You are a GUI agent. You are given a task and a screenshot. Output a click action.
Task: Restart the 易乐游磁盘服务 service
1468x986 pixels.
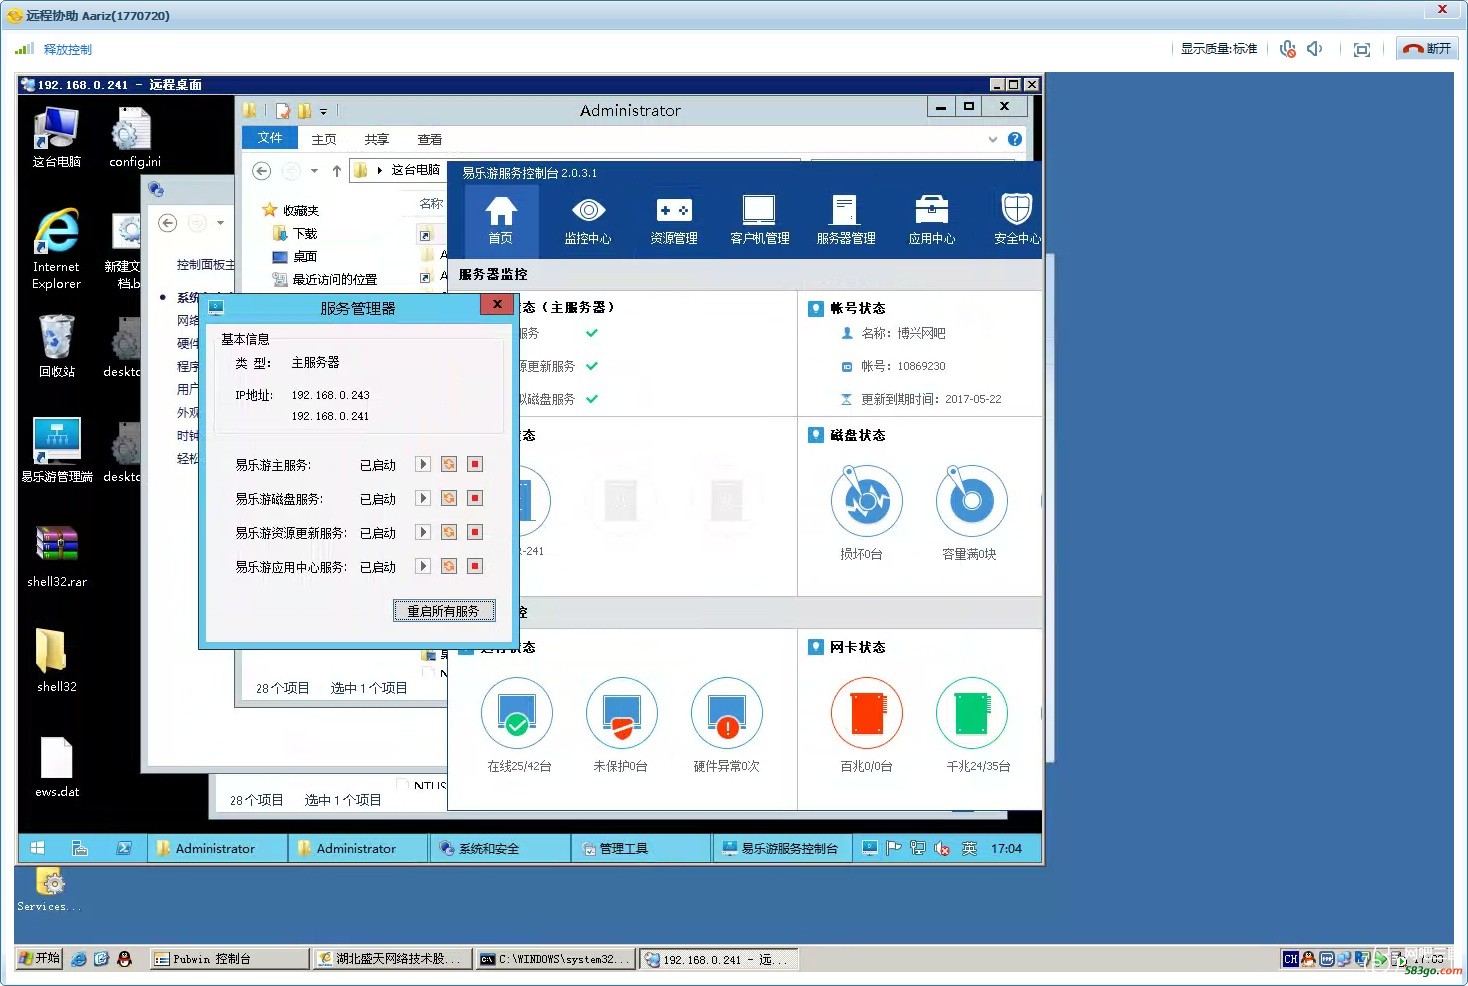coord(449,498)
